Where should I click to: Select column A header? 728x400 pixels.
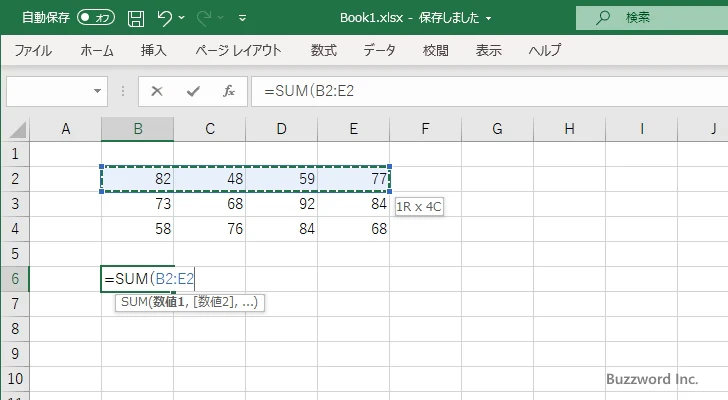[x=65, y=129]
